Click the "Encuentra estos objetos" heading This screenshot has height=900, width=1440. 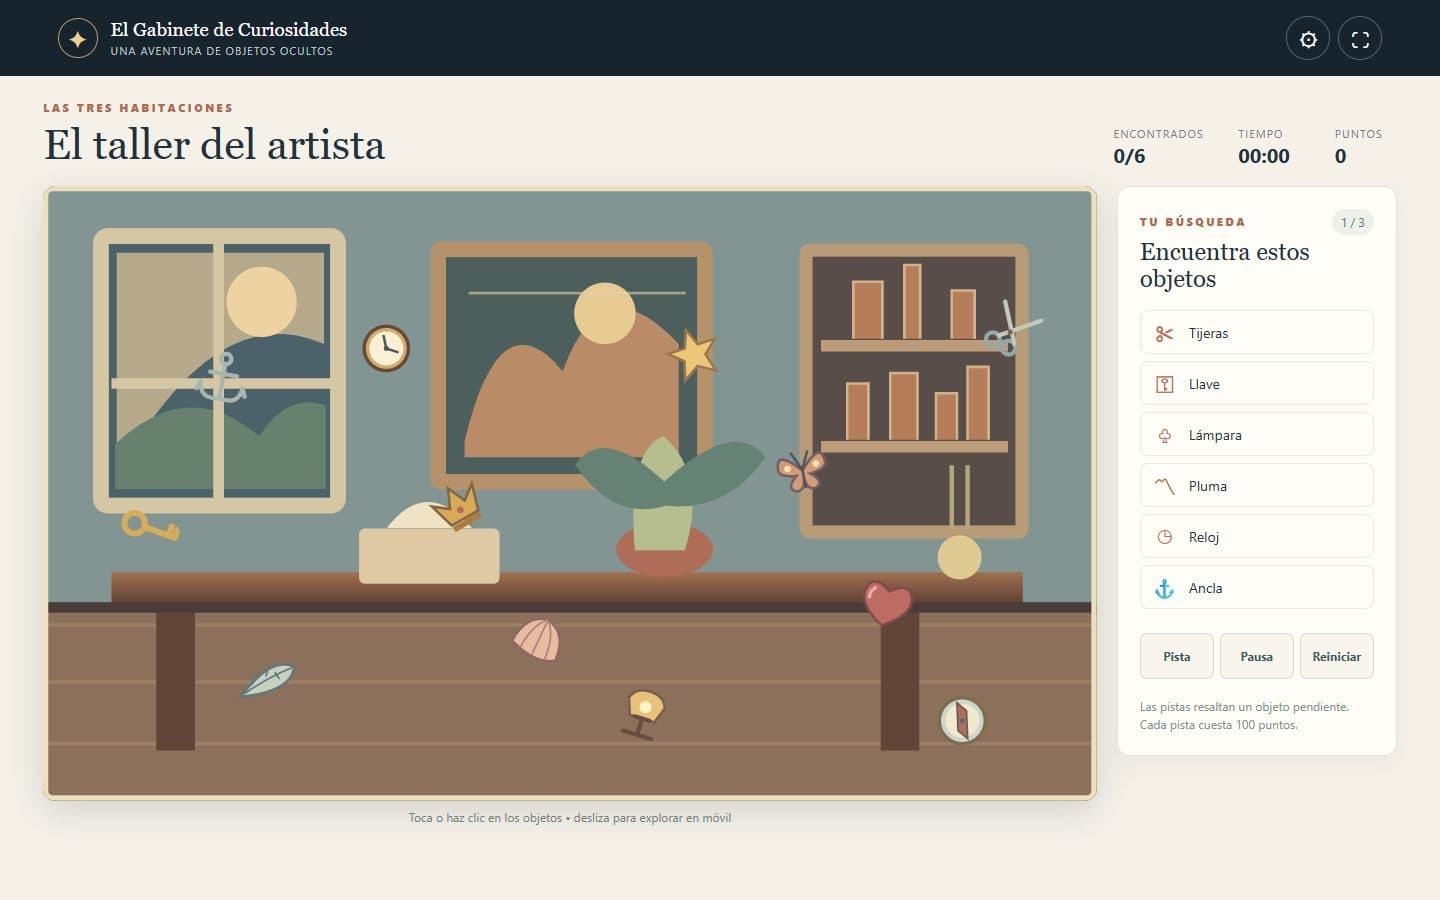pyautogui.click(x=1225, y=265)
